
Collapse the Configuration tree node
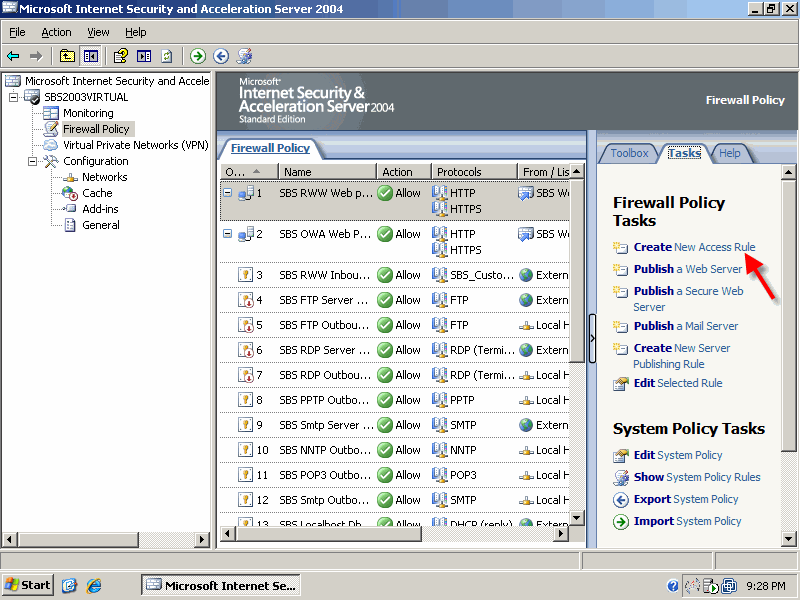pos(32,161)
